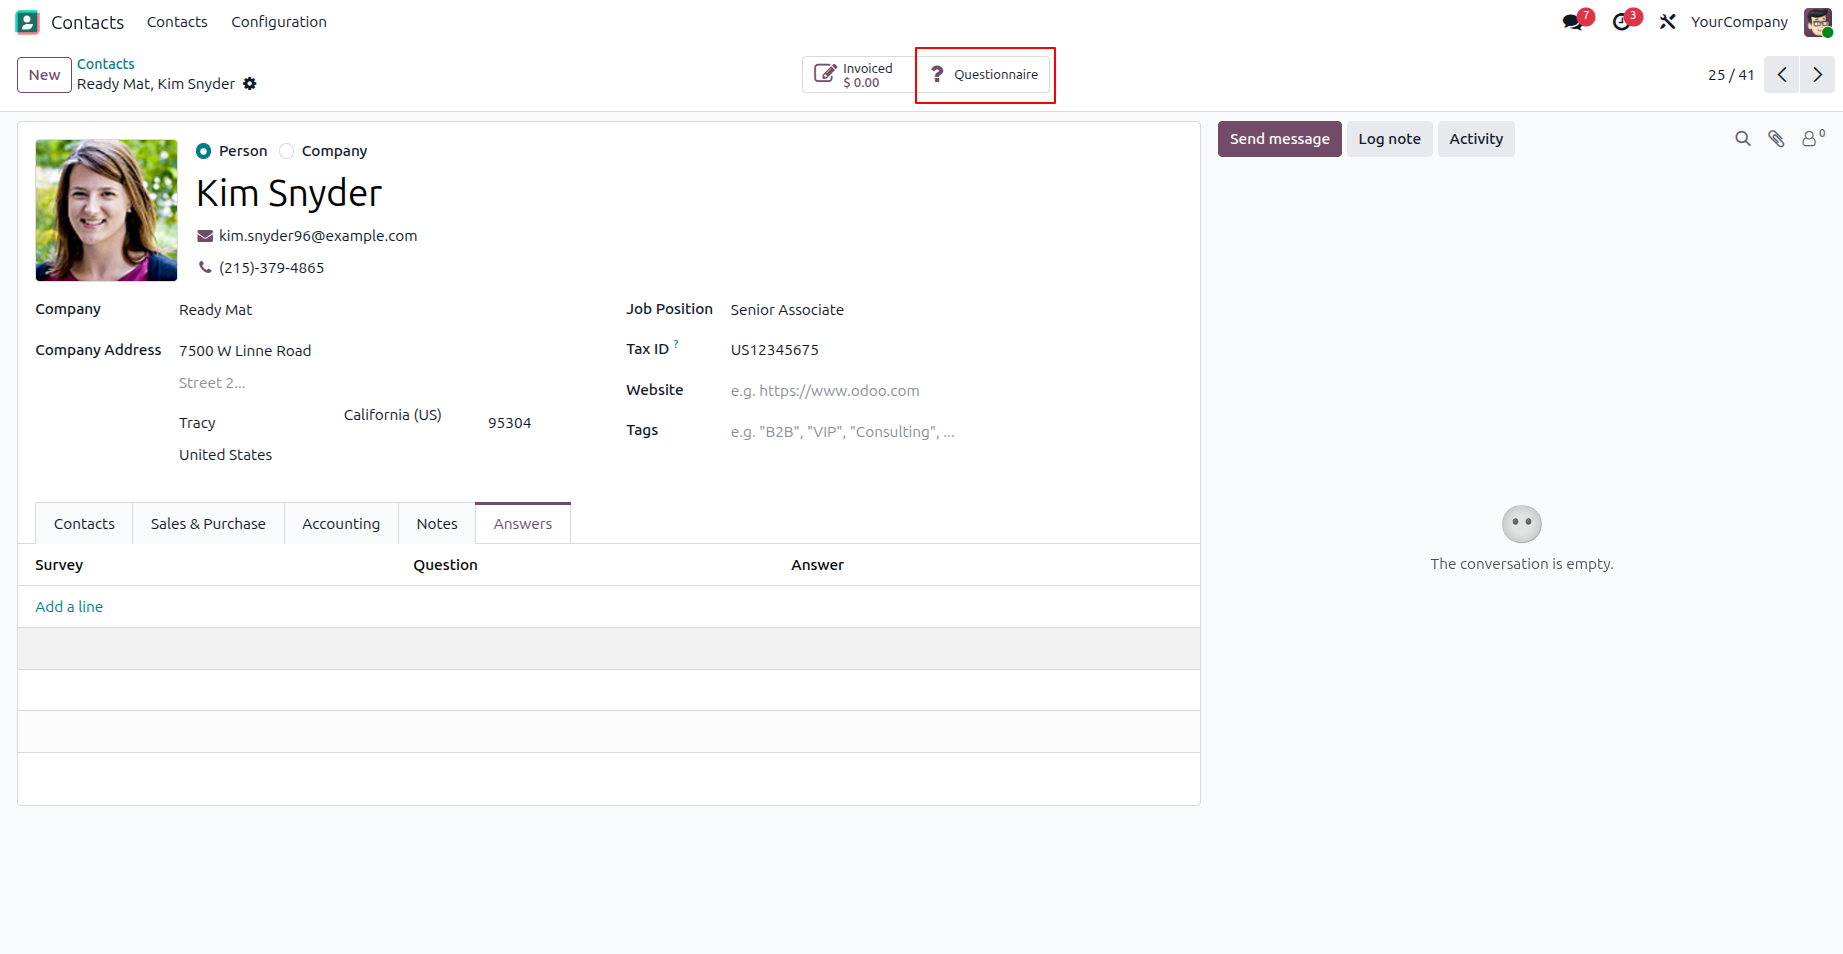1843x954 pixels.
Task: Show followers icon in chatter
Action: click(x=1812, y=139)
